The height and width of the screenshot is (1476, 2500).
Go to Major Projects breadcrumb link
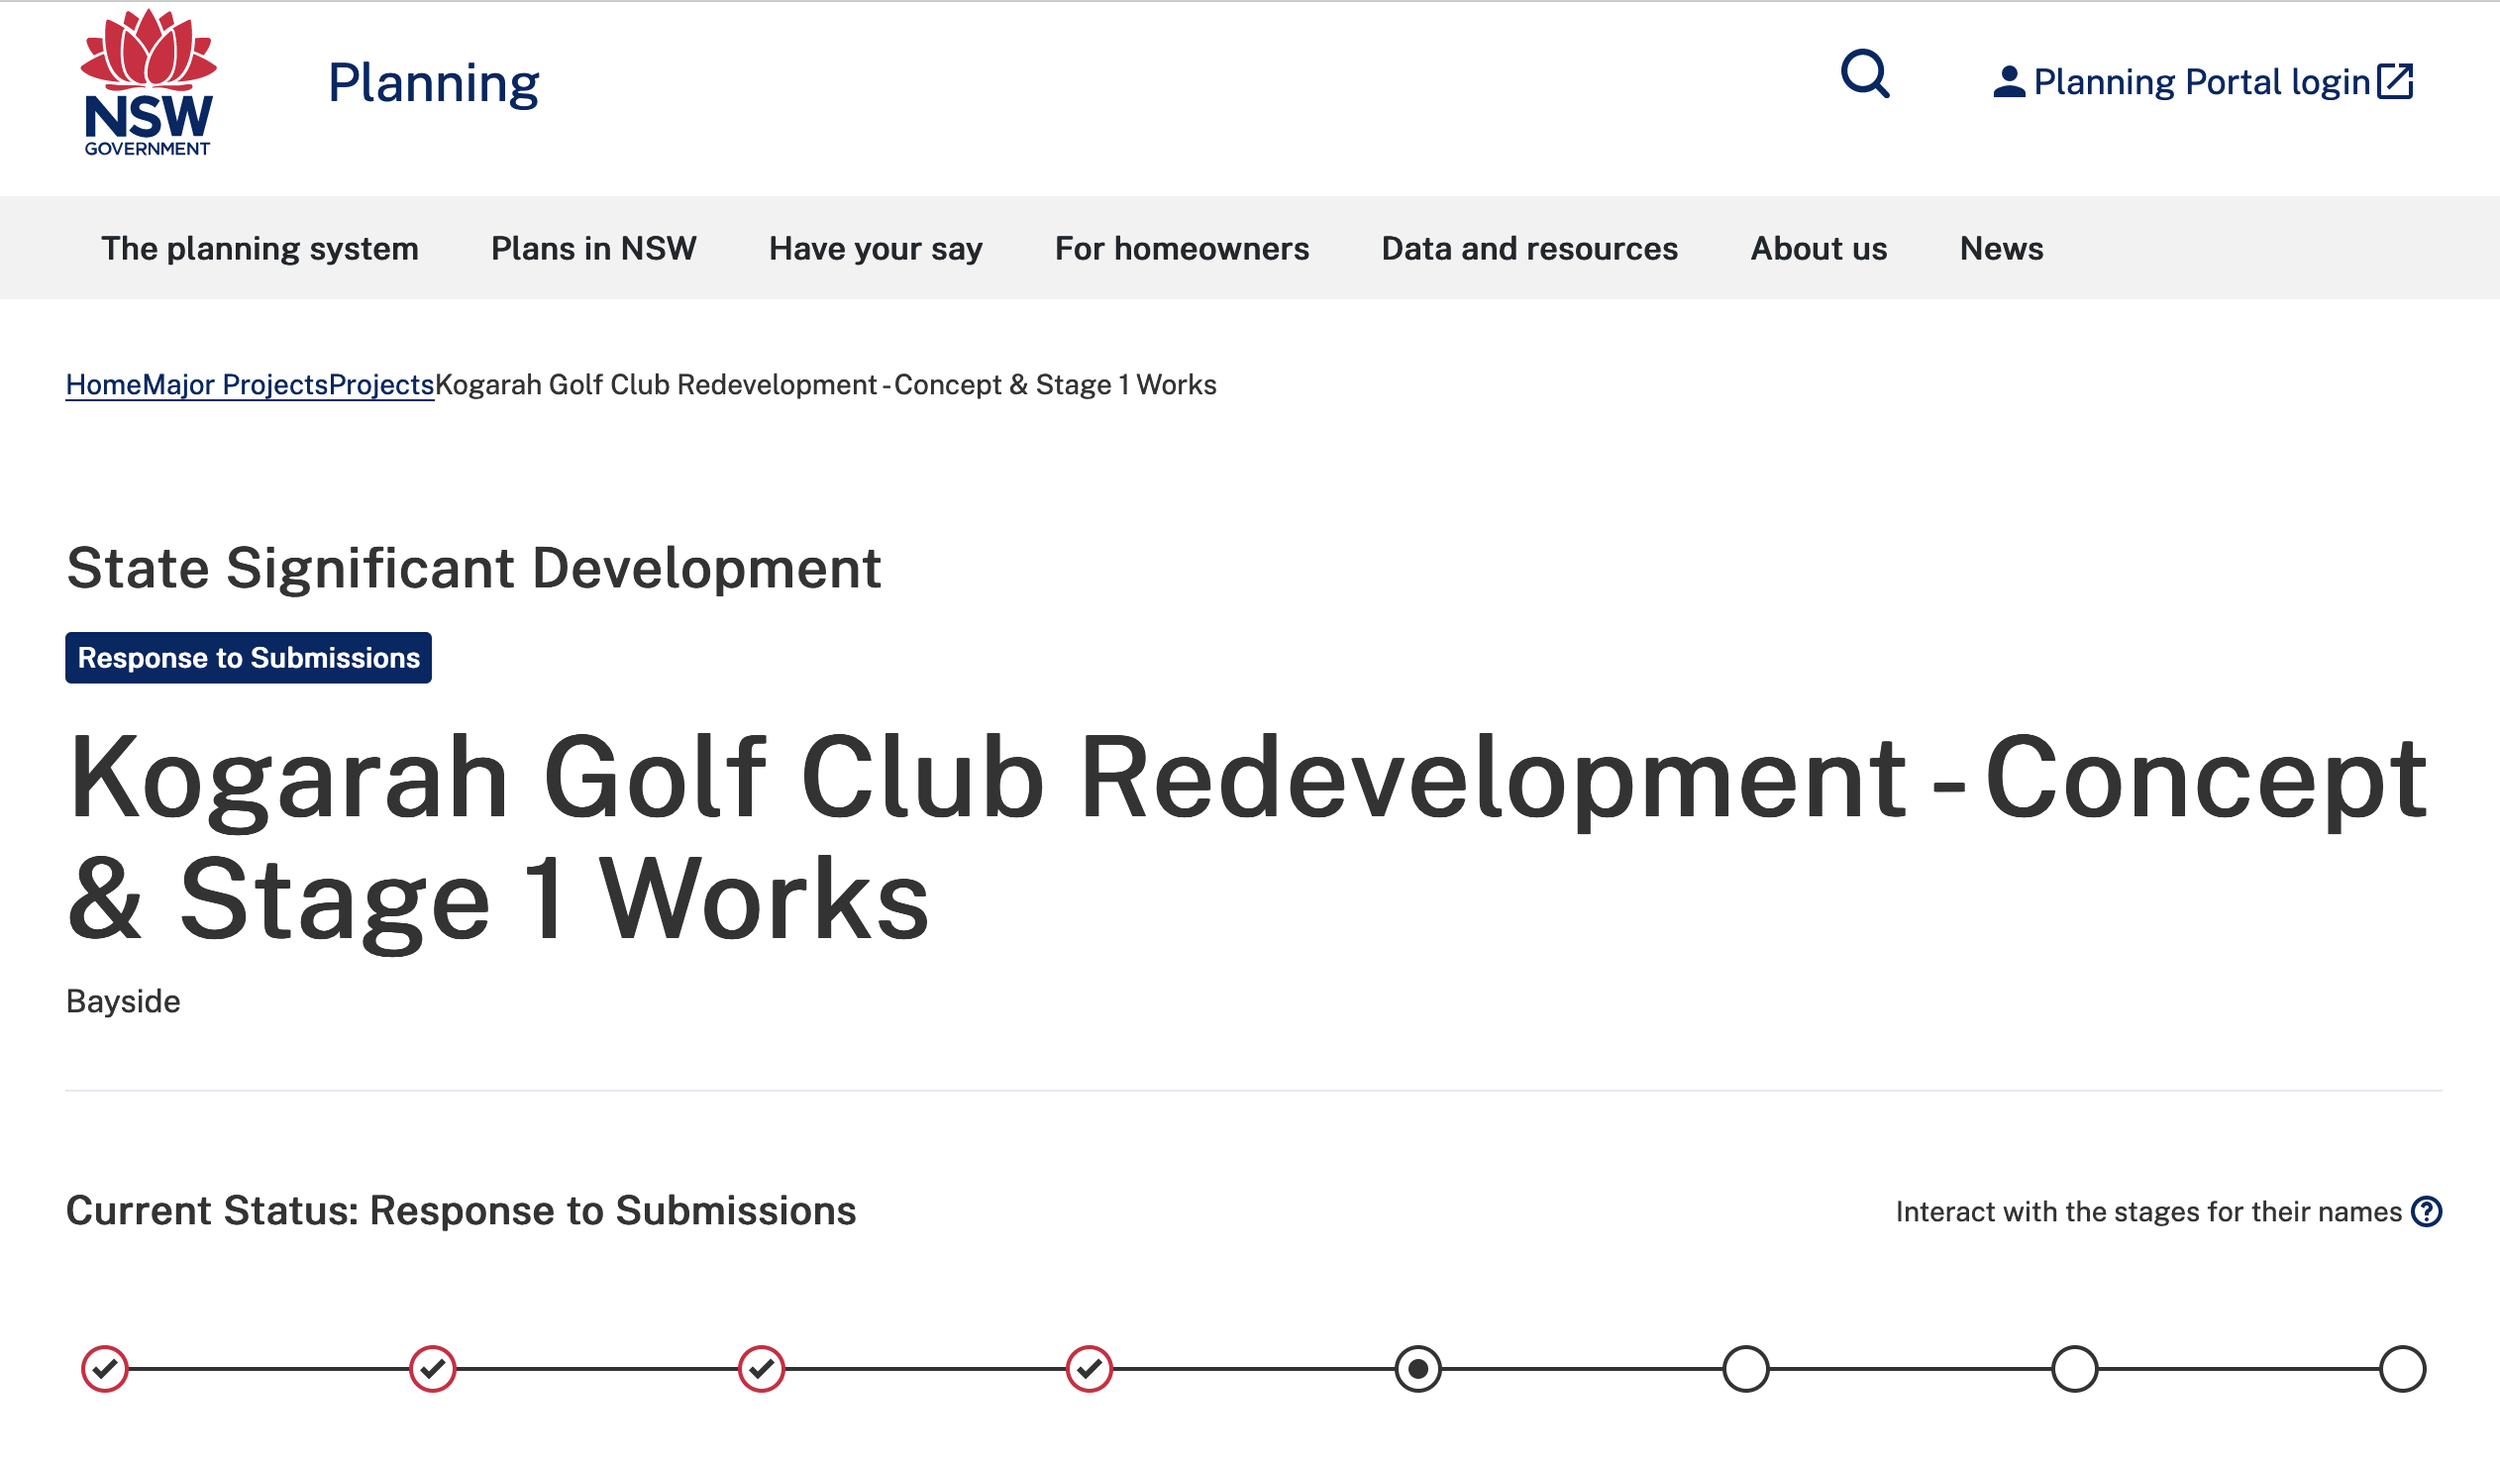coord(235,385)
